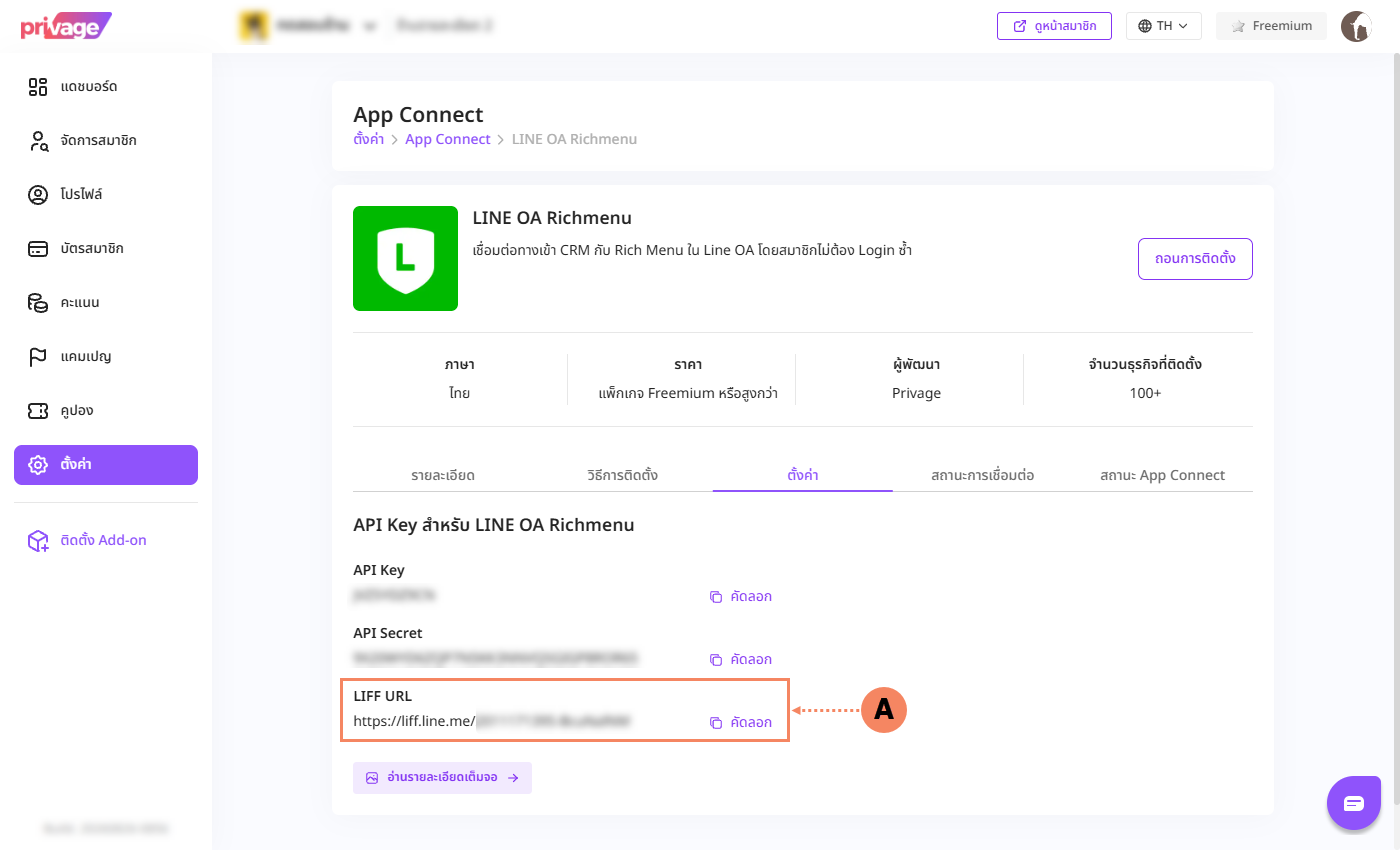Open the coupon (คูปอง) ticket icon
1400x850 pixels.
tap(38, 411)
